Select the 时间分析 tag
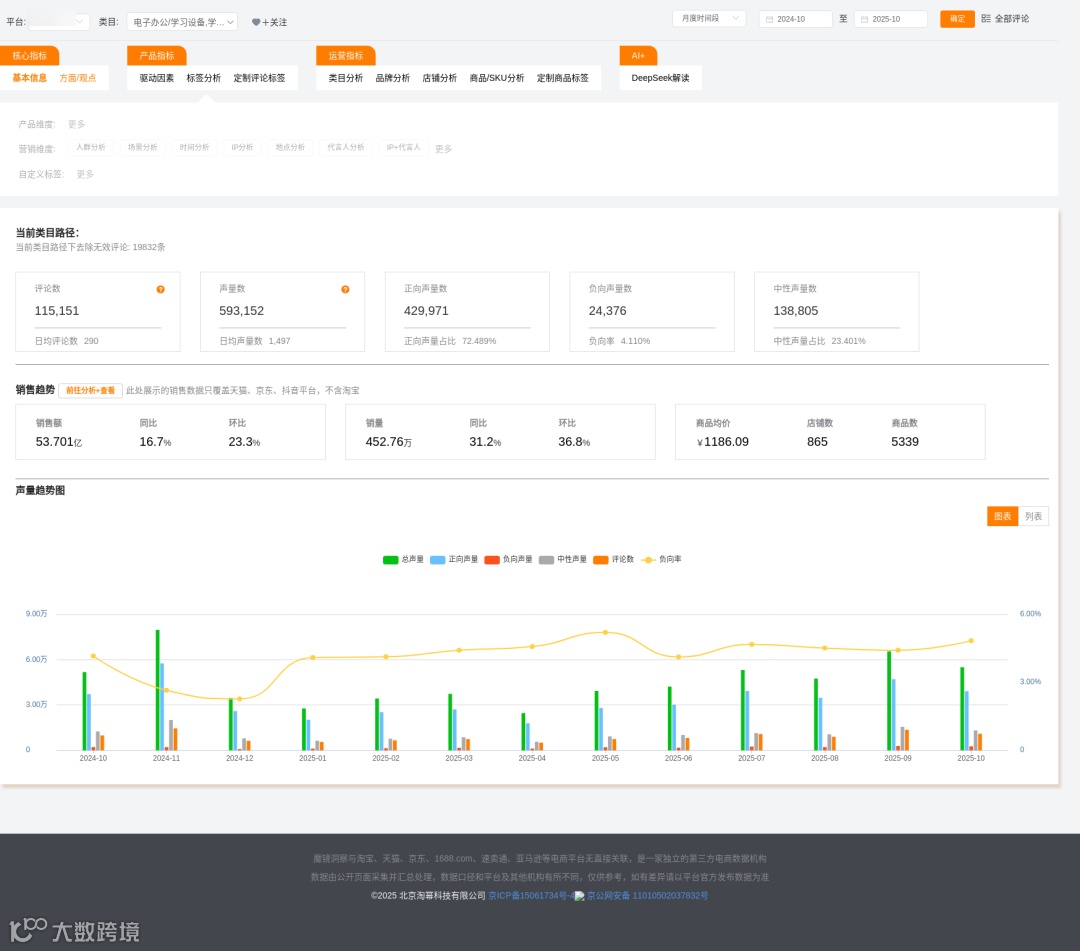1080x951 pixels. pyautogui.click(x=194, y=147)
